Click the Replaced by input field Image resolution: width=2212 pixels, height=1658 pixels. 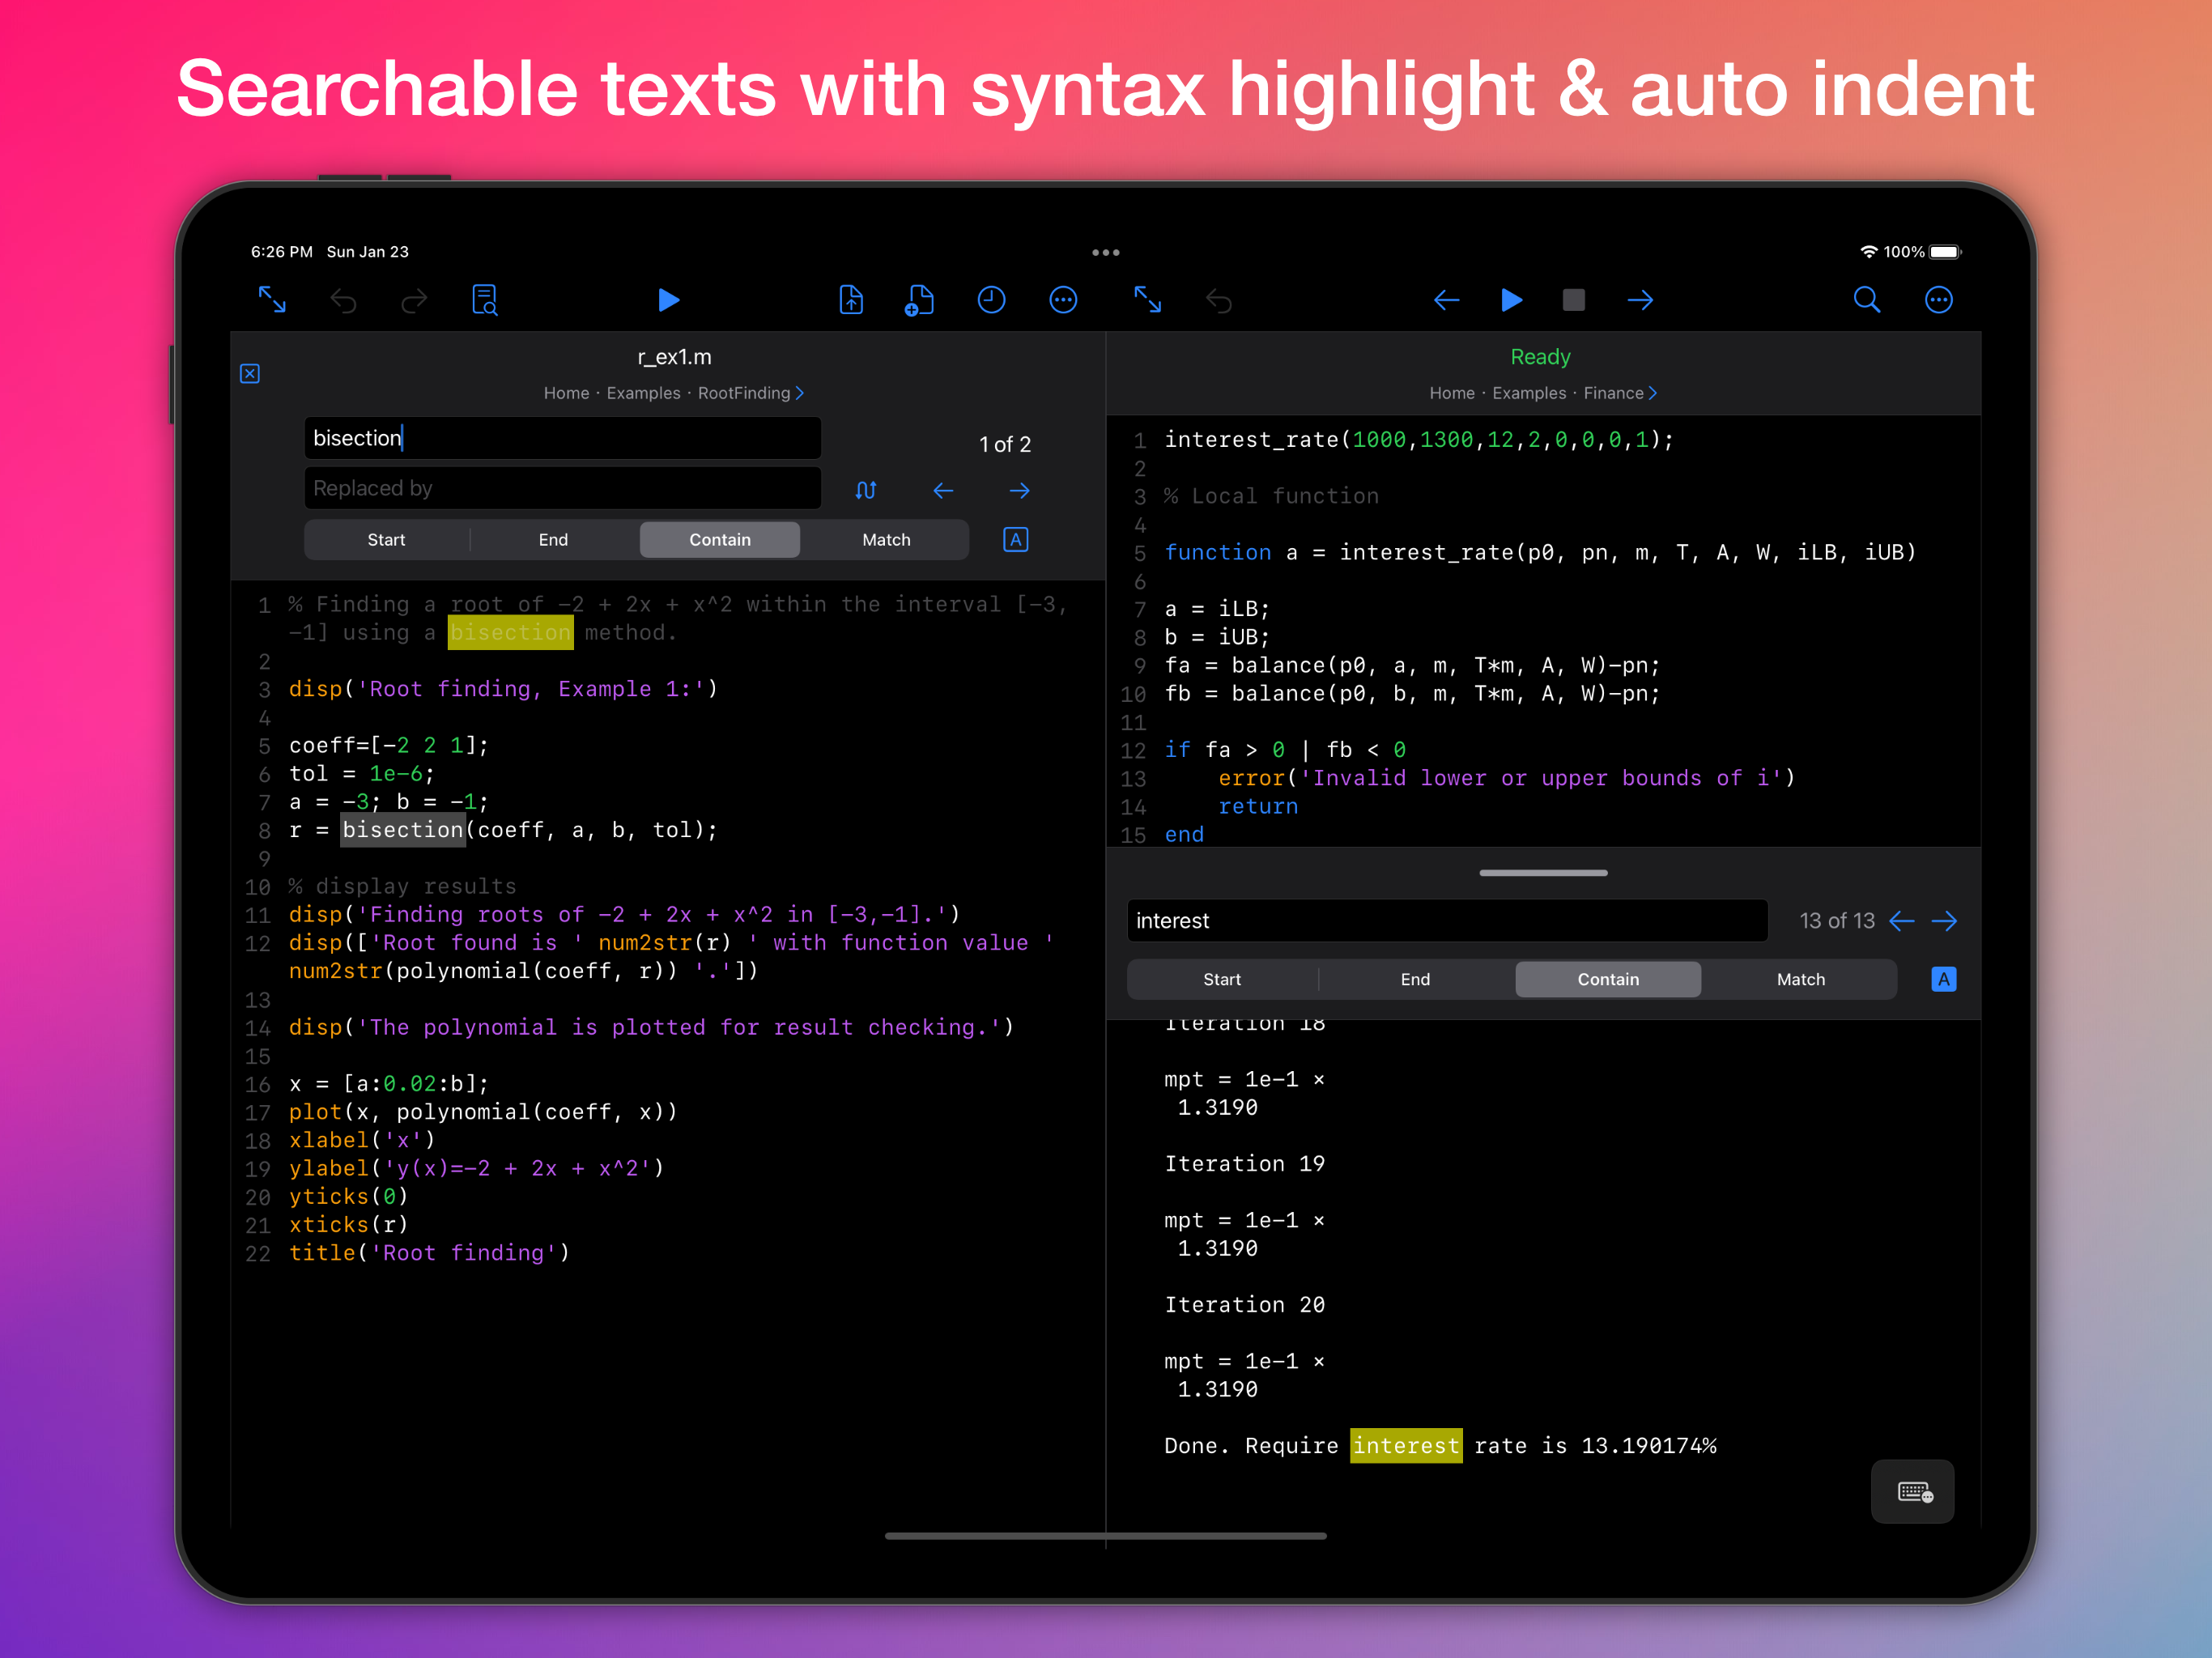(x=562, y=488)
